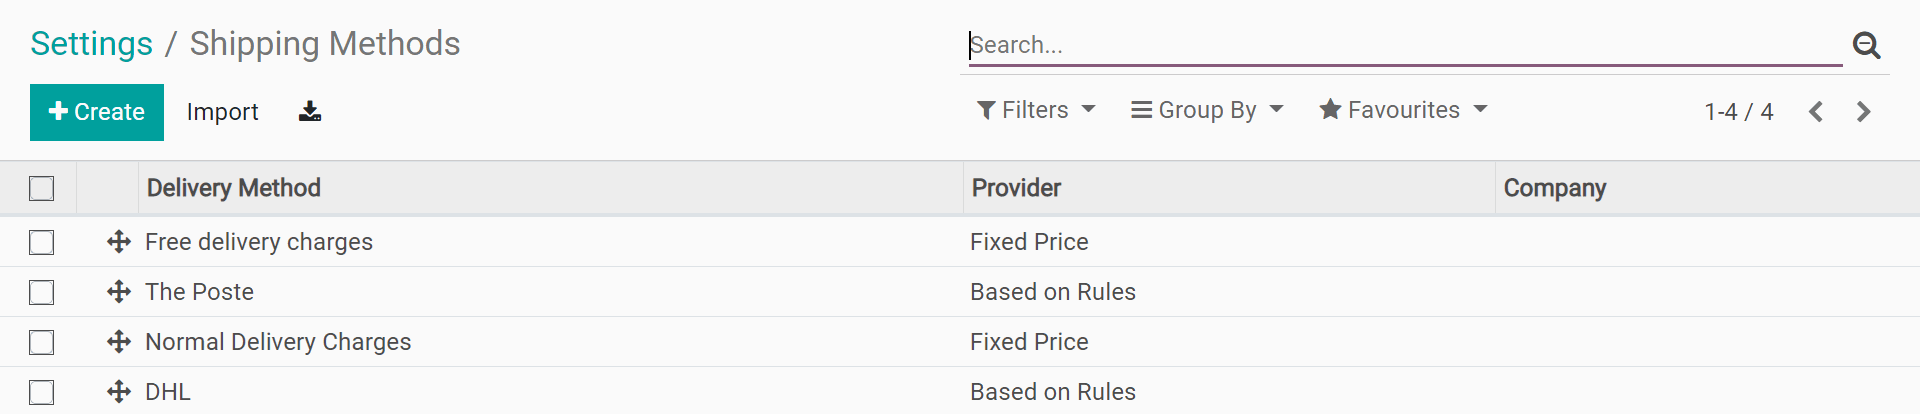This screenshot has height=414, width=1920.
Task: Click drag handle for DHL row
Action: pyautogui.click(x=119, y=392)
